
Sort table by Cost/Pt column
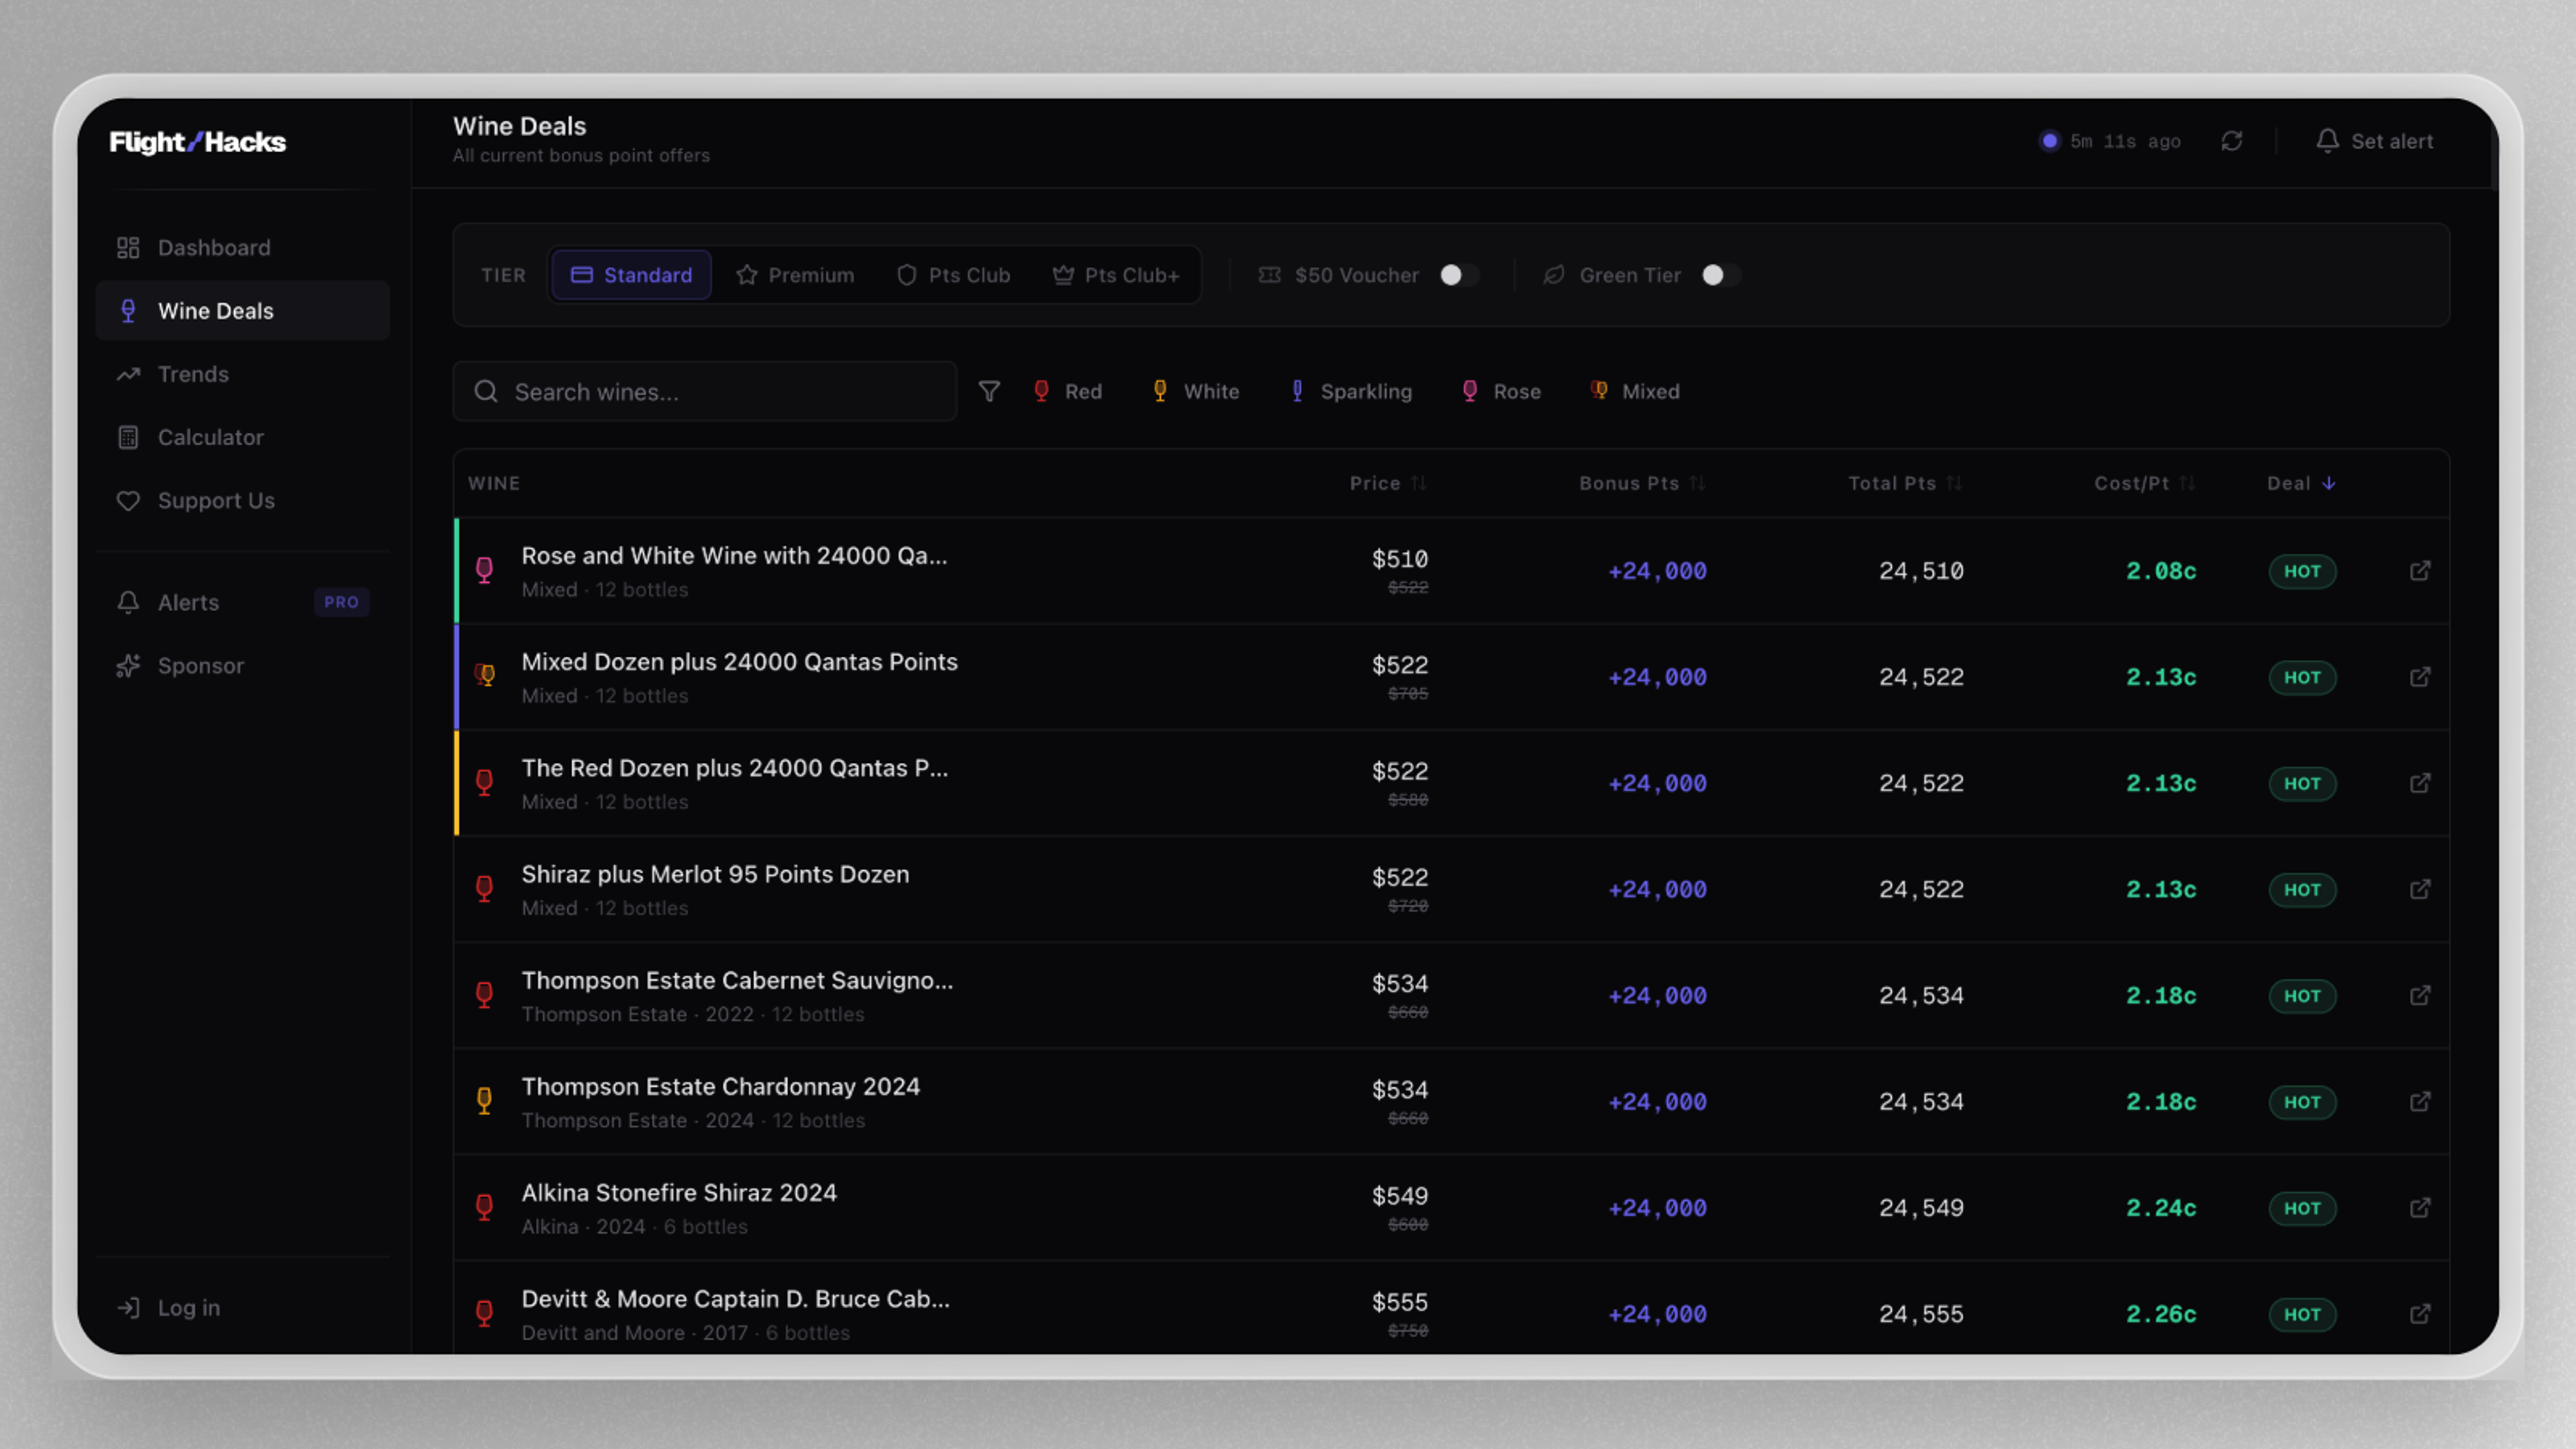click(x=2144, y=483)
